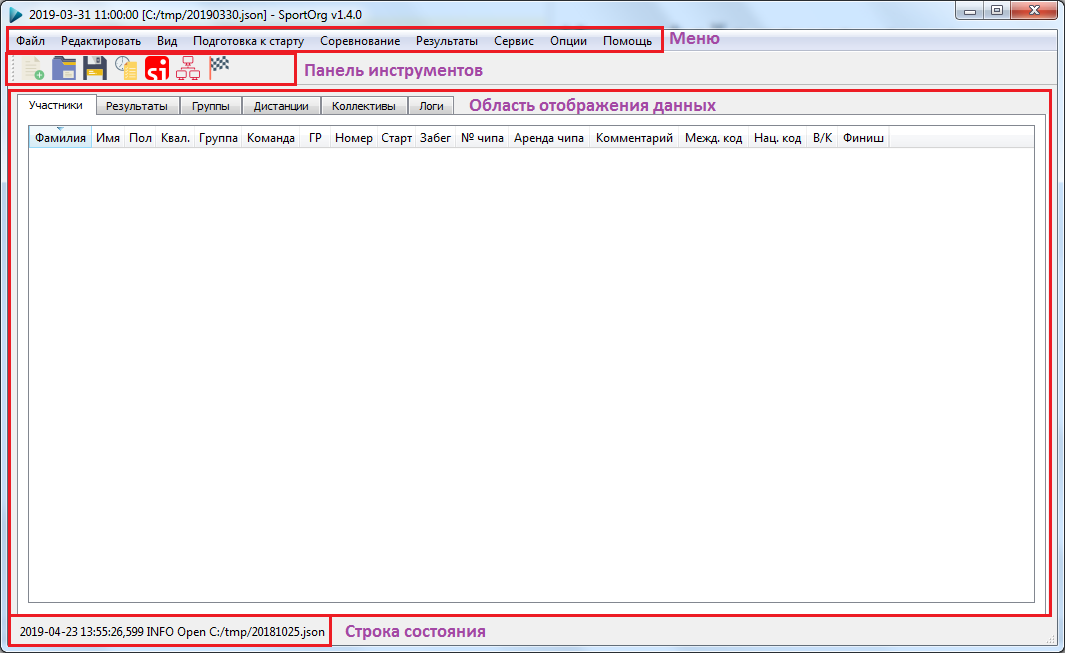Sort by the Межд. код column header

[x=713, y=138]
